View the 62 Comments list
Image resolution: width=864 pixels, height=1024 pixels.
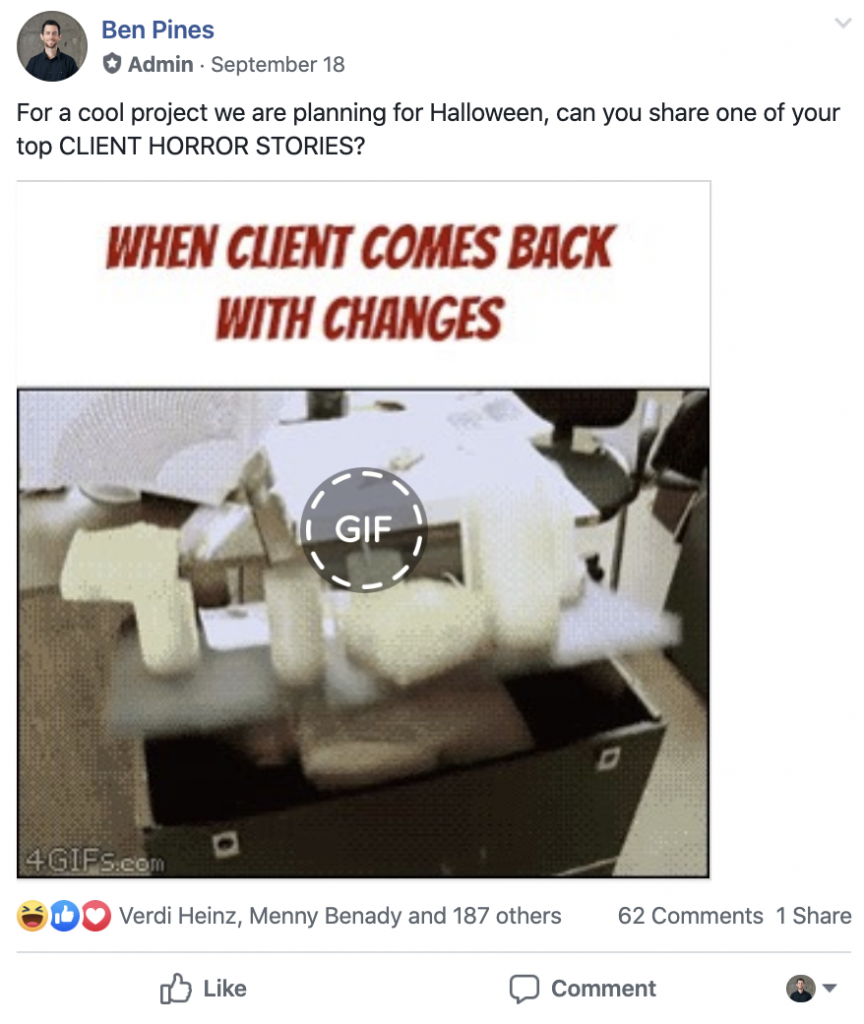click(690, 916)
